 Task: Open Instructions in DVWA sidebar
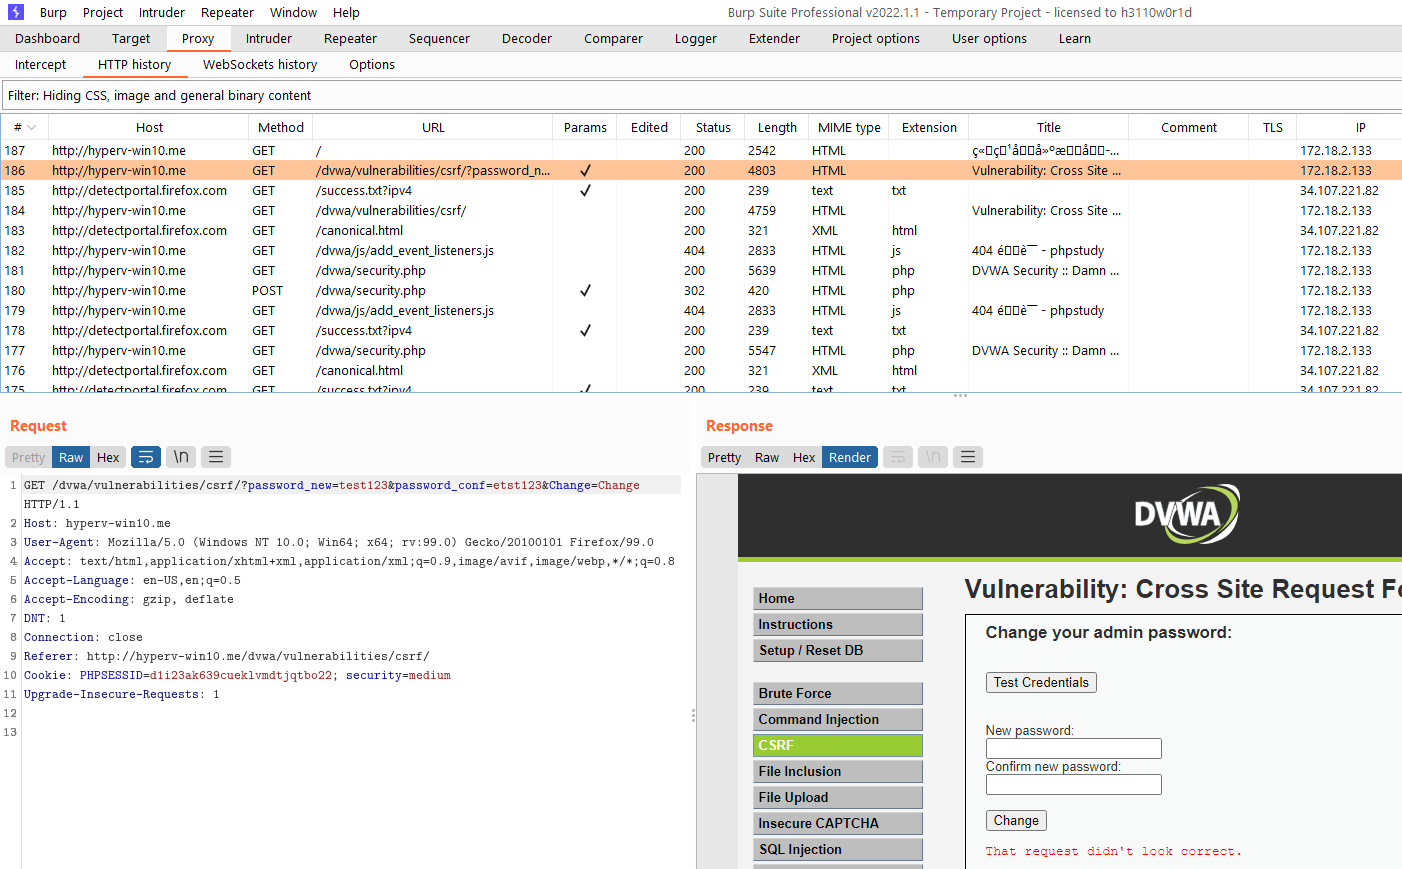[x=838, y=624]
